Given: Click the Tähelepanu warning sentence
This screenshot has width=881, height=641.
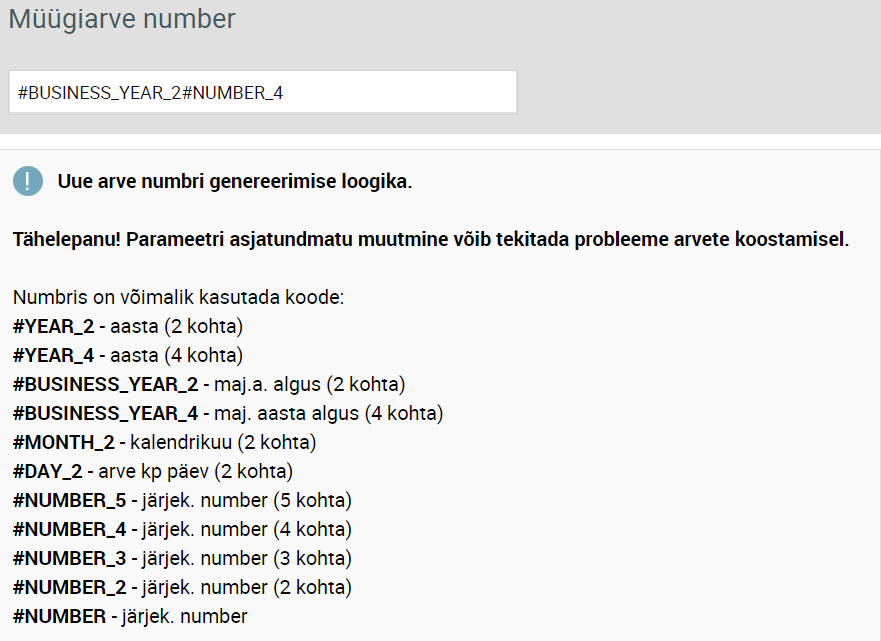Looking at the screenshot, I should [431, 240].
